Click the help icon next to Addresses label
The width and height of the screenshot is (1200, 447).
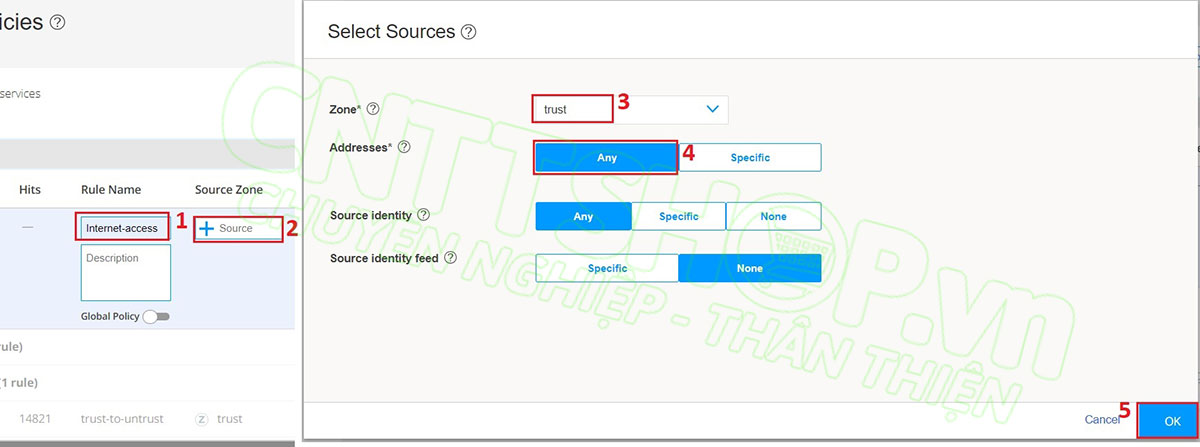404,147
